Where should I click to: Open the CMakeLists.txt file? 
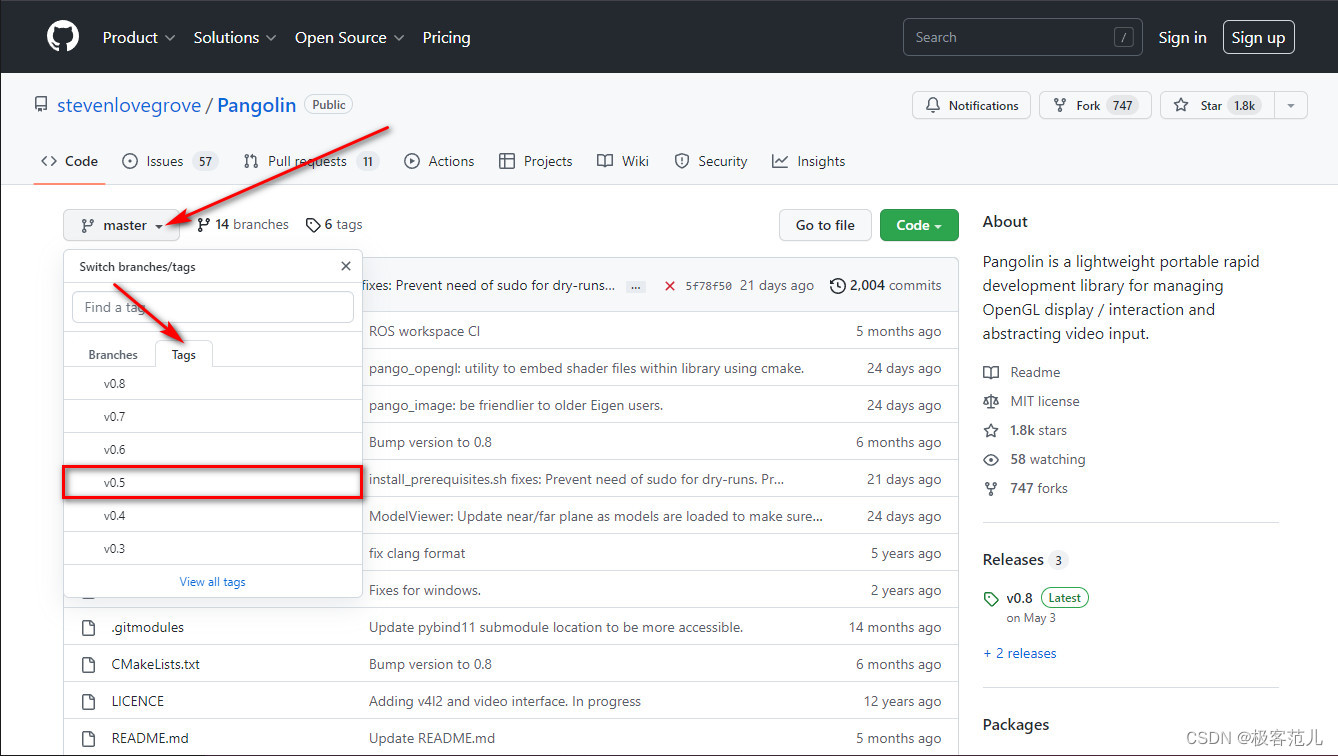(155, 664)
